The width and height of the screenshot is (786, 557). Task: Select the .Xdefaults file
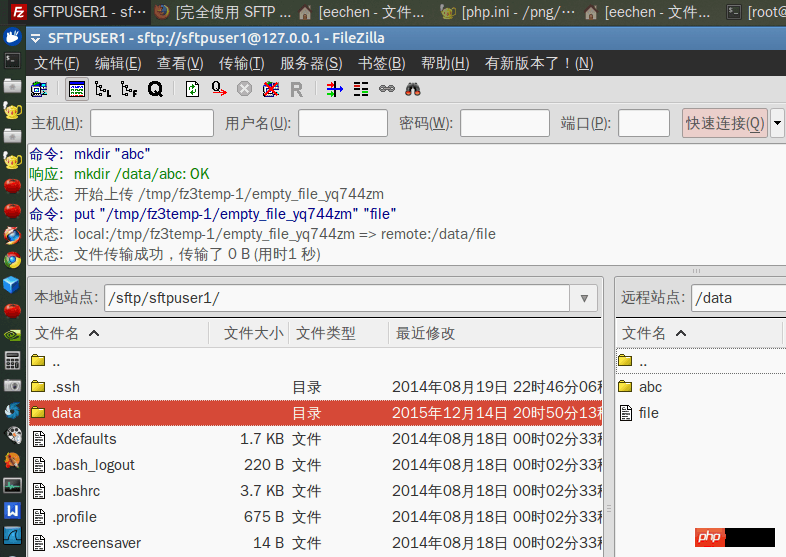click(x=316, y=439)
